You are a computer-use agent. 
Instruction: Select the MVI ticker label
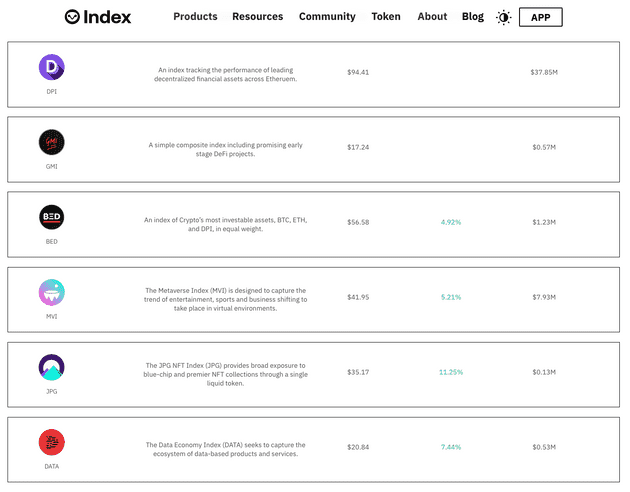[x=51, y=316]
